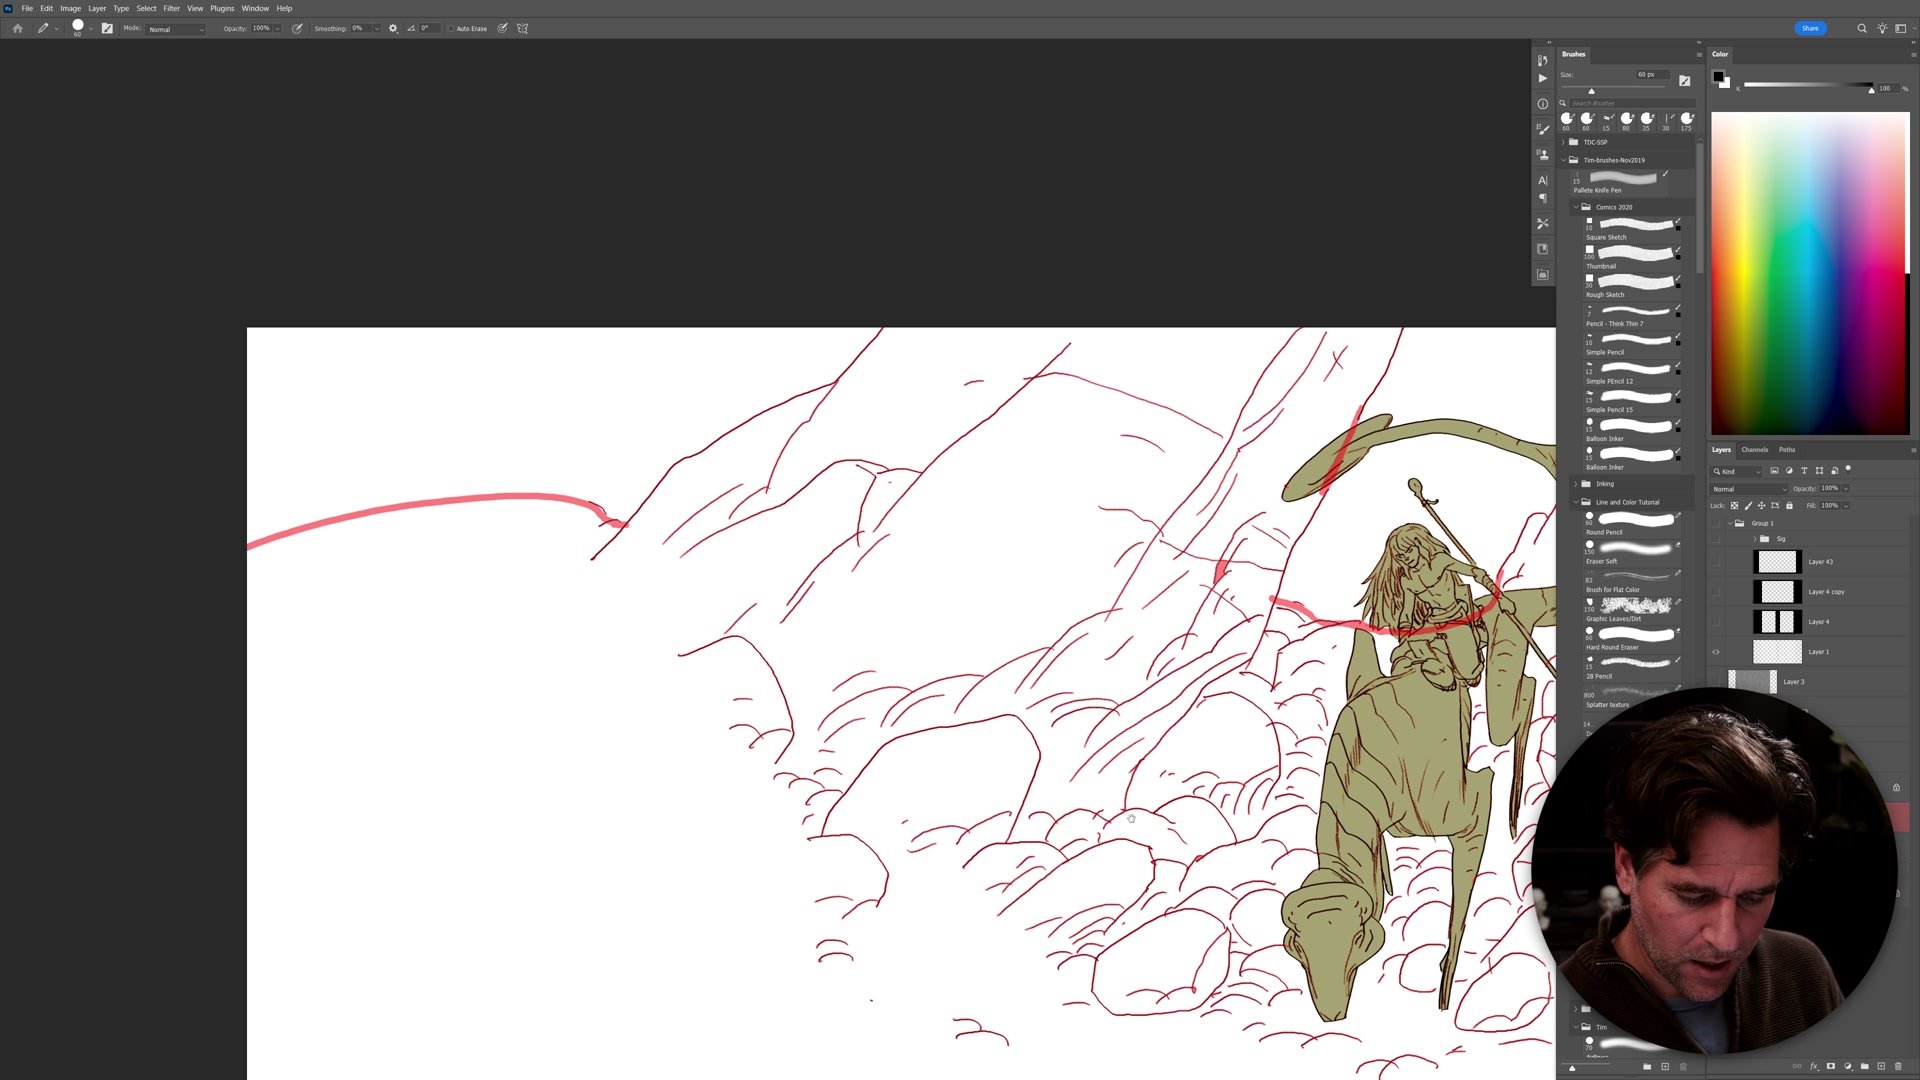Open the Info panel icon
Screen dimensions: 1920x1080
[x=1542, y=104]
